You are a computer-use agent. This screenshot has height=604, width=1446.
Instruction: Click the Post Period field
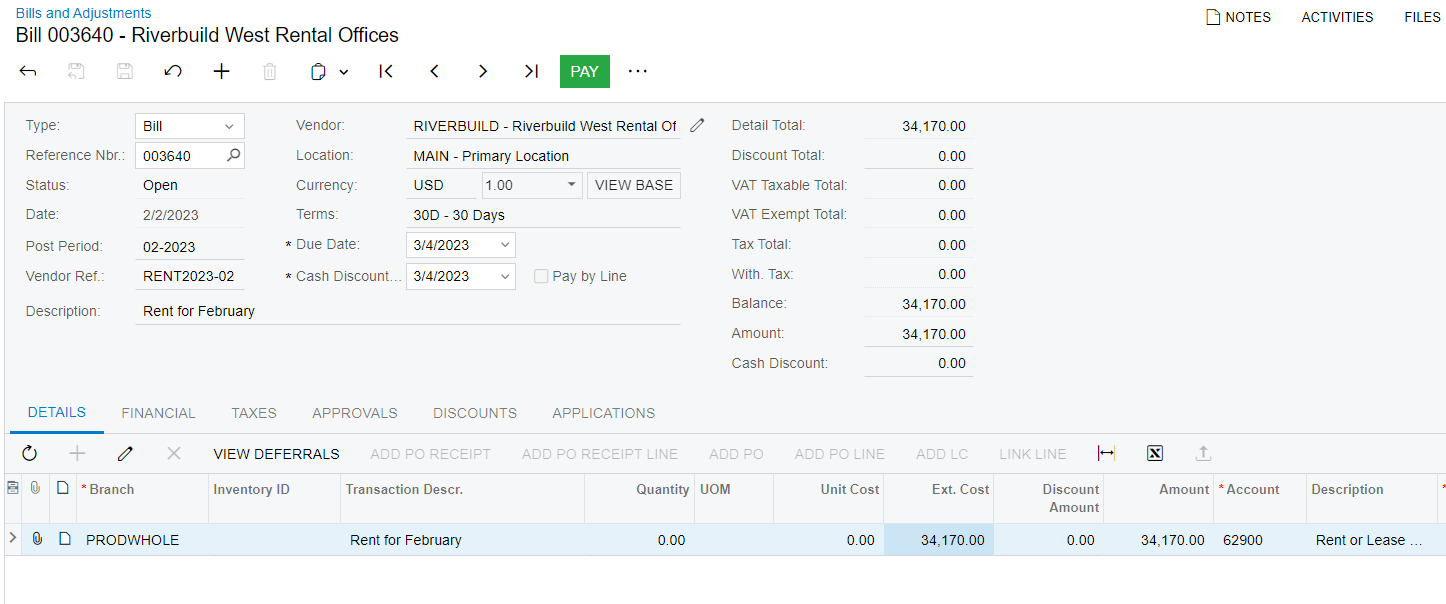[x=189, y=247]
